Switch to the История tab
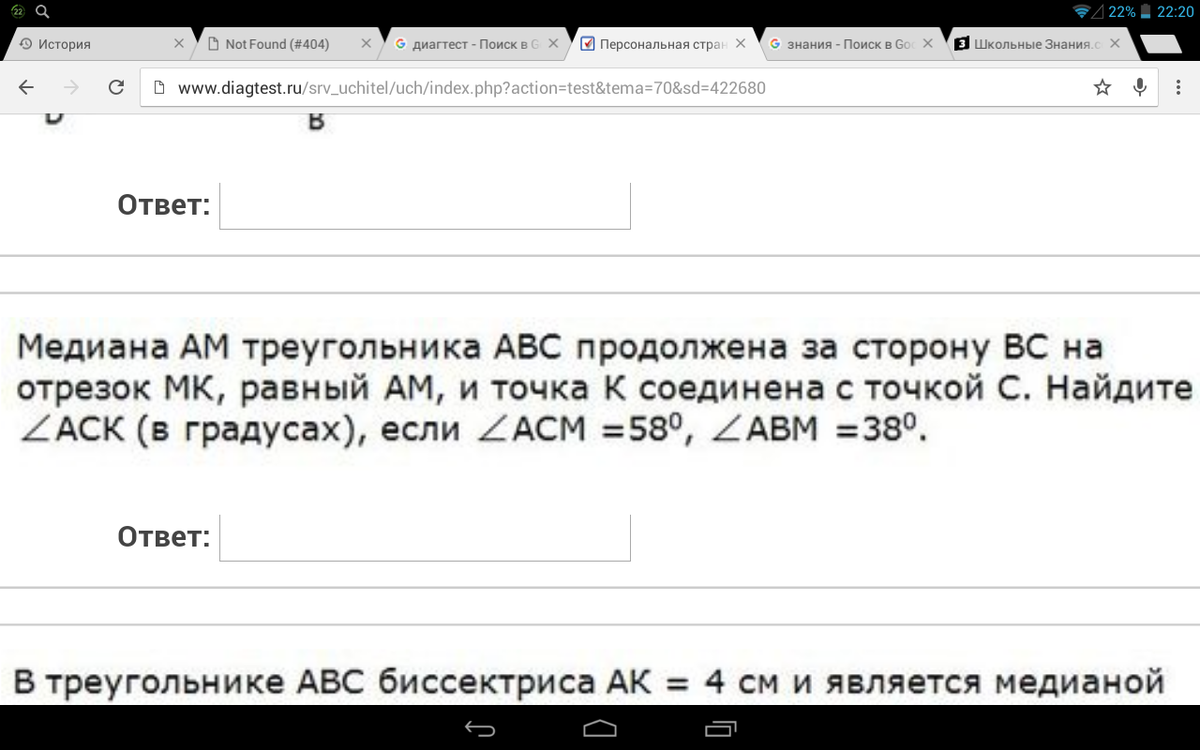 pyautogui.click(x=90, y=44)
